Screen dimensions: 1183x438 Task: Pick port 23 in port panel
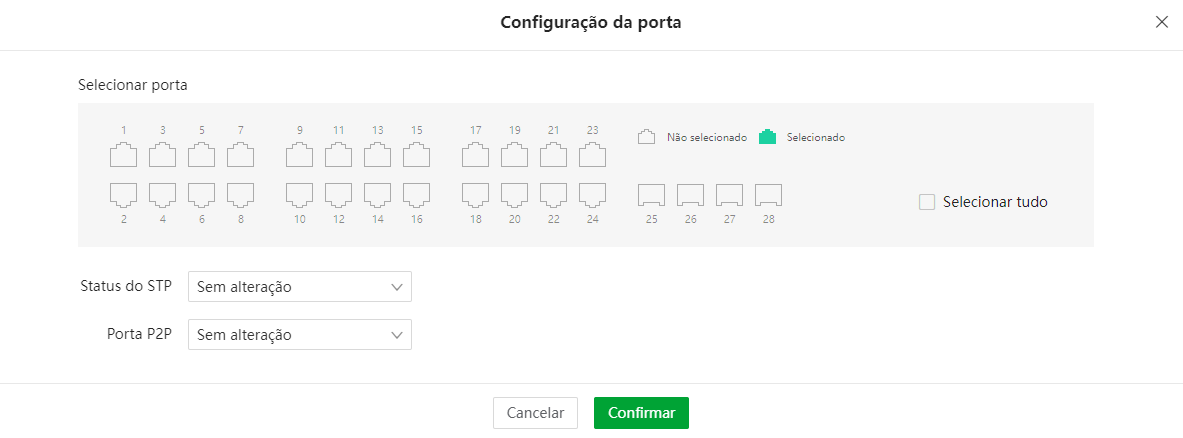click(x=592, y=155)
